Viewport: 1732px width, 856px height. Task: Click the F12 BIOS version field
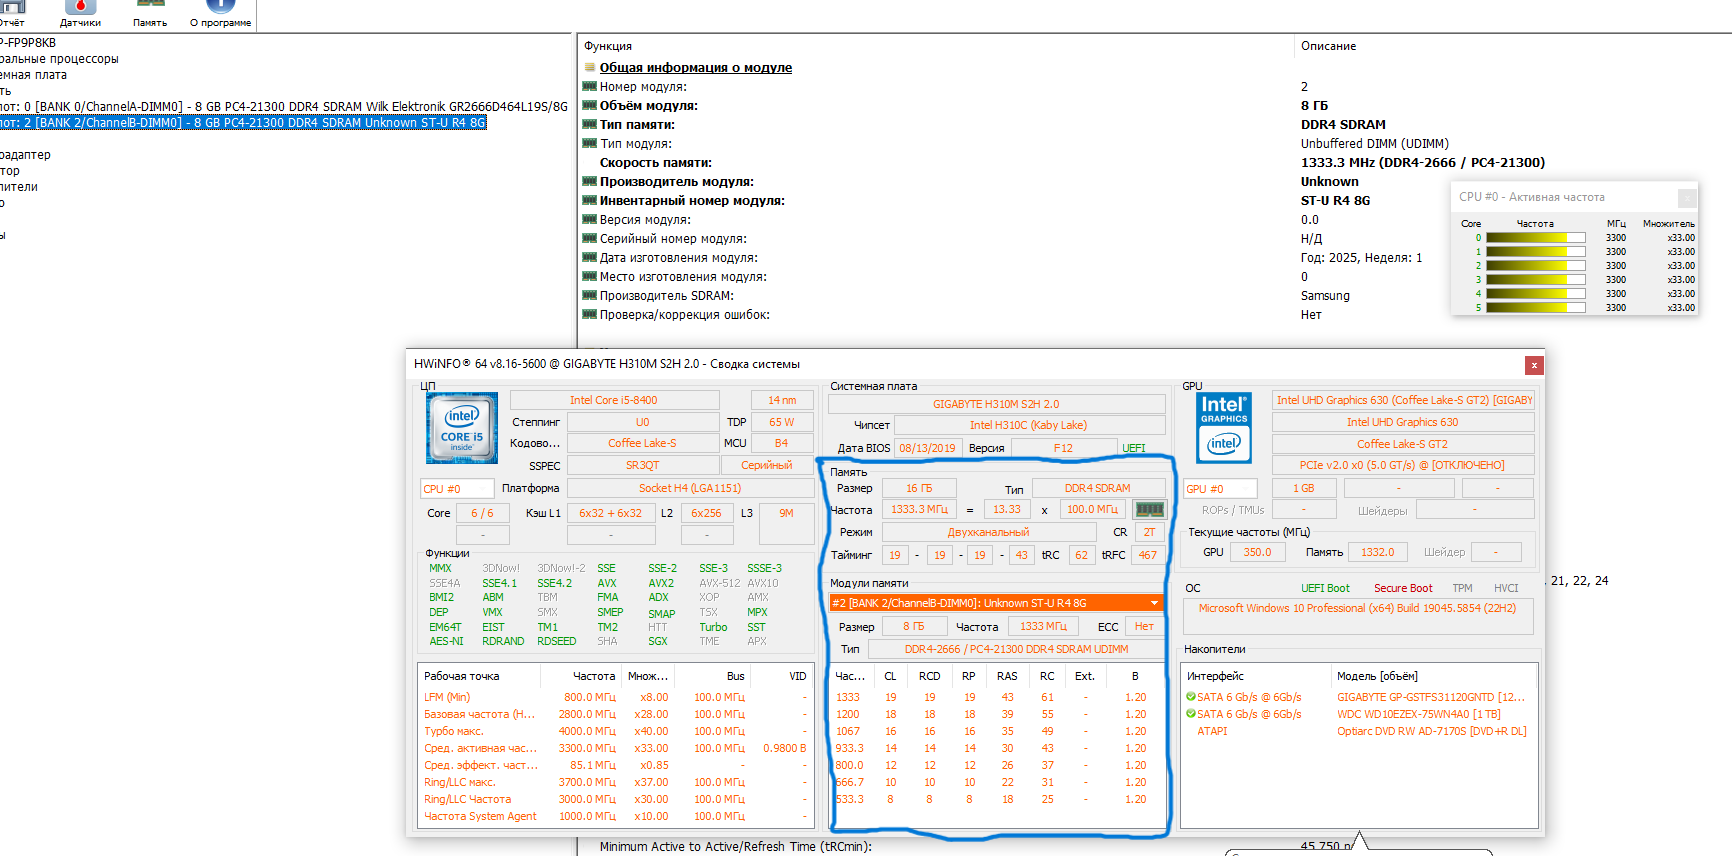[x=1063, y=448]
